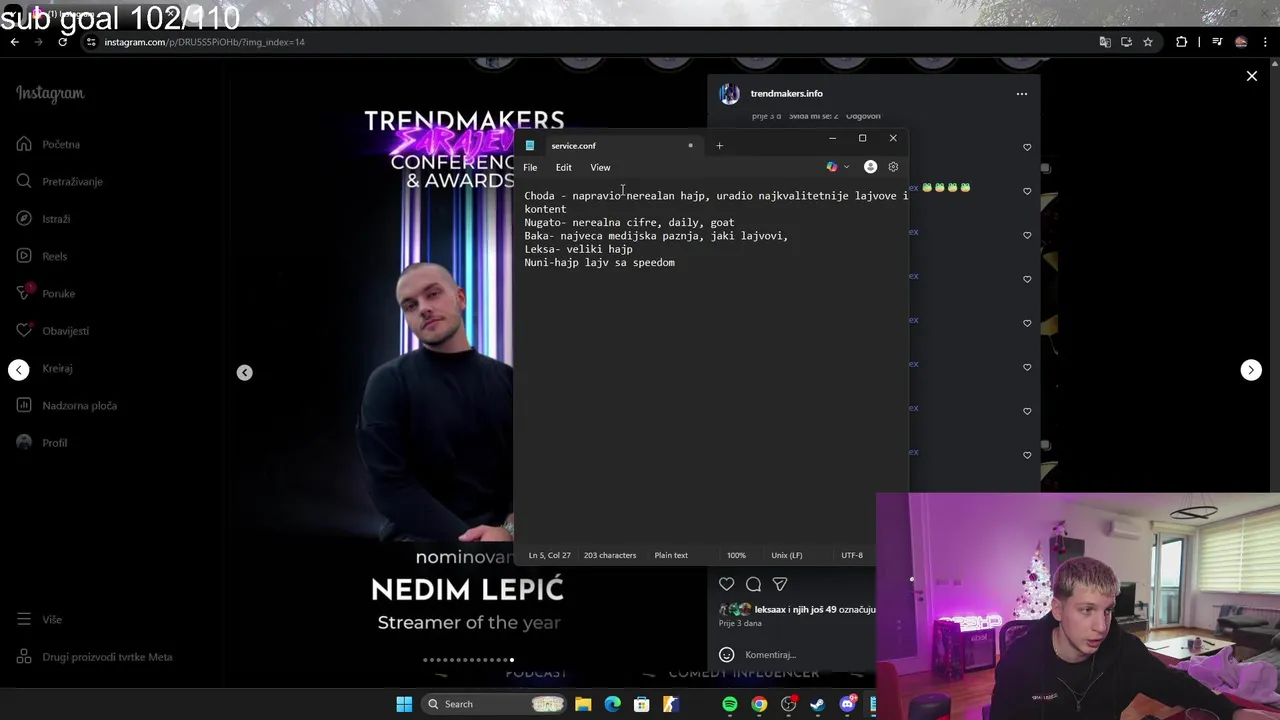Image resolution: width=1280 pixels, height=720 pixels.
Task: Open Notepad Edit menu
Action: (564, 167)
